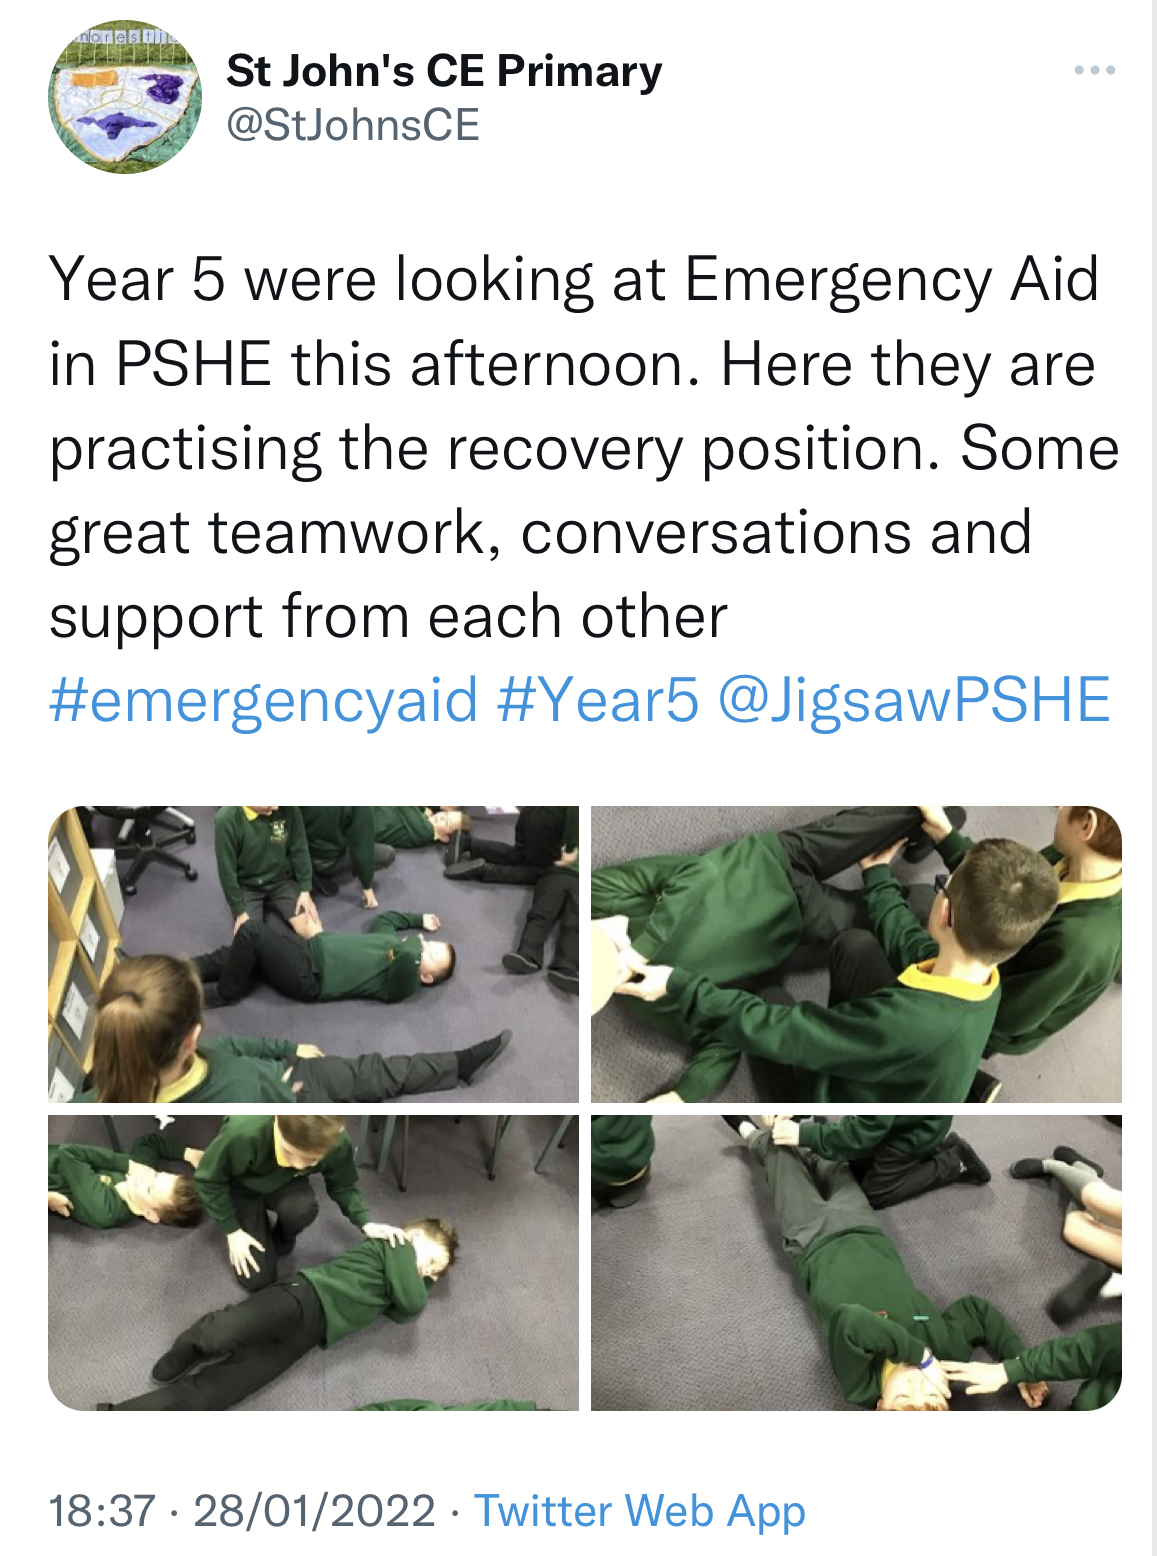Open the #Year5 hashtag

597,699
